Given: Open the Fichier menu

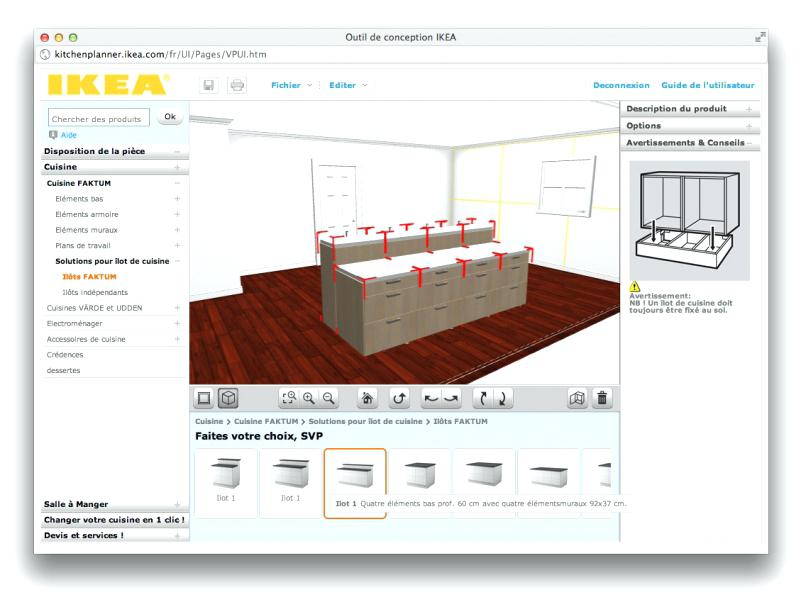Looking at the screenshot, I should (x=291, y=85).
